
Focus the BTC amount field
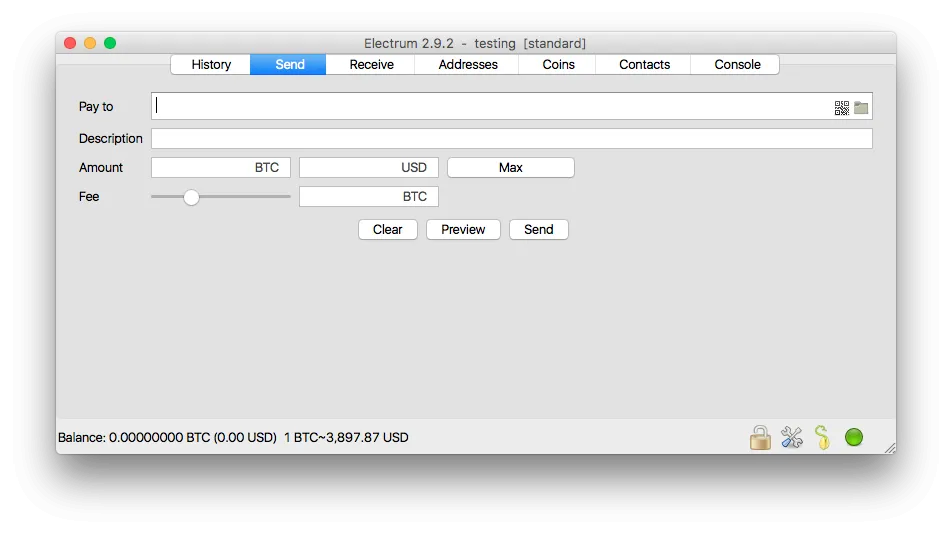[x=221, y=167]
